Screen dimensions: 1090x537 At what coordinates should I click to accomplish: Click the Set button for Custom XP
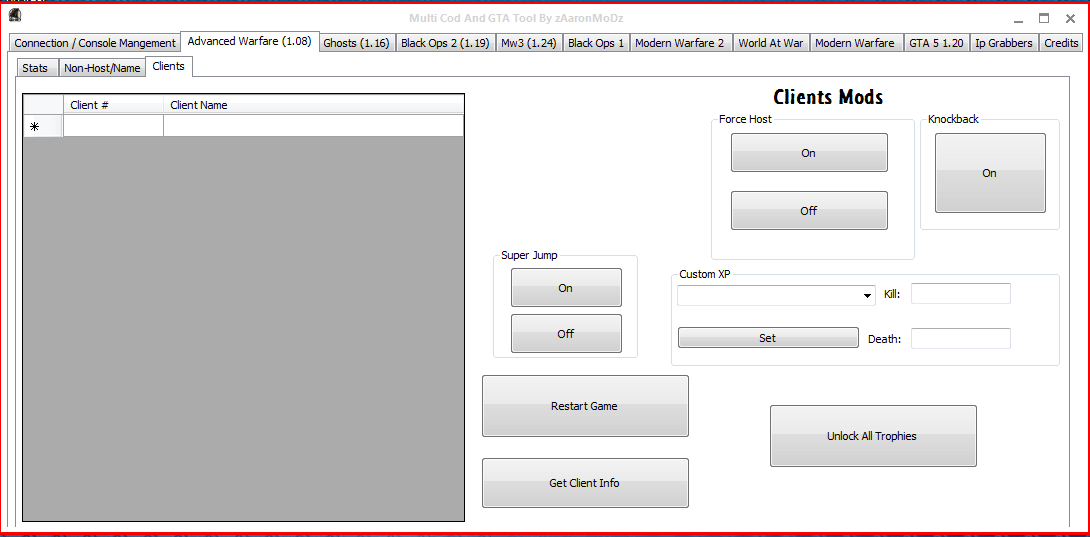[x=768, y=338]
